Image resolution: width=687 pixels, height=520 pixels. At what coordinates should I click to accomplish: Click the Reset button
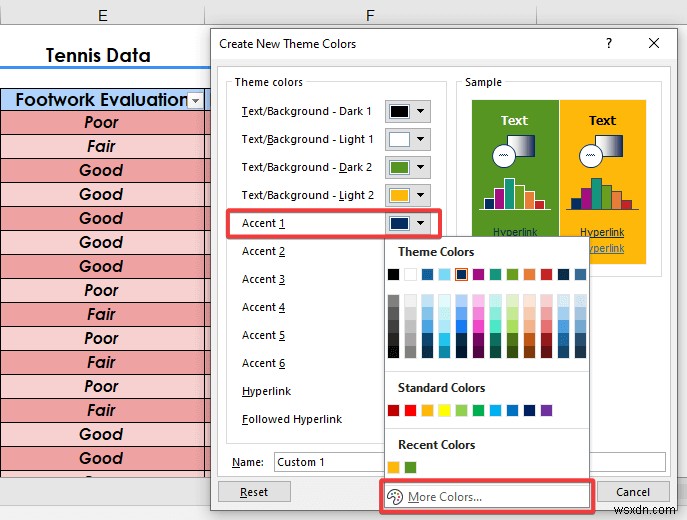pyautogui.click(x=254, y=492)
